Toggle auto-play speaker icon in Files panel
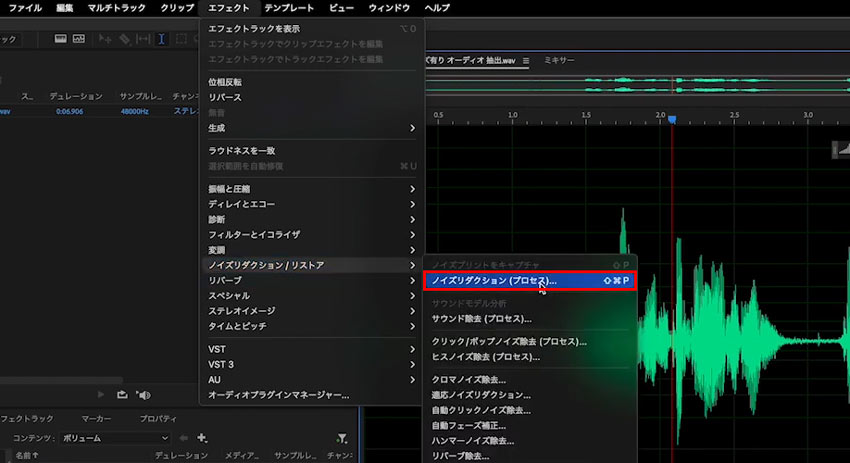 coord(143,395)
